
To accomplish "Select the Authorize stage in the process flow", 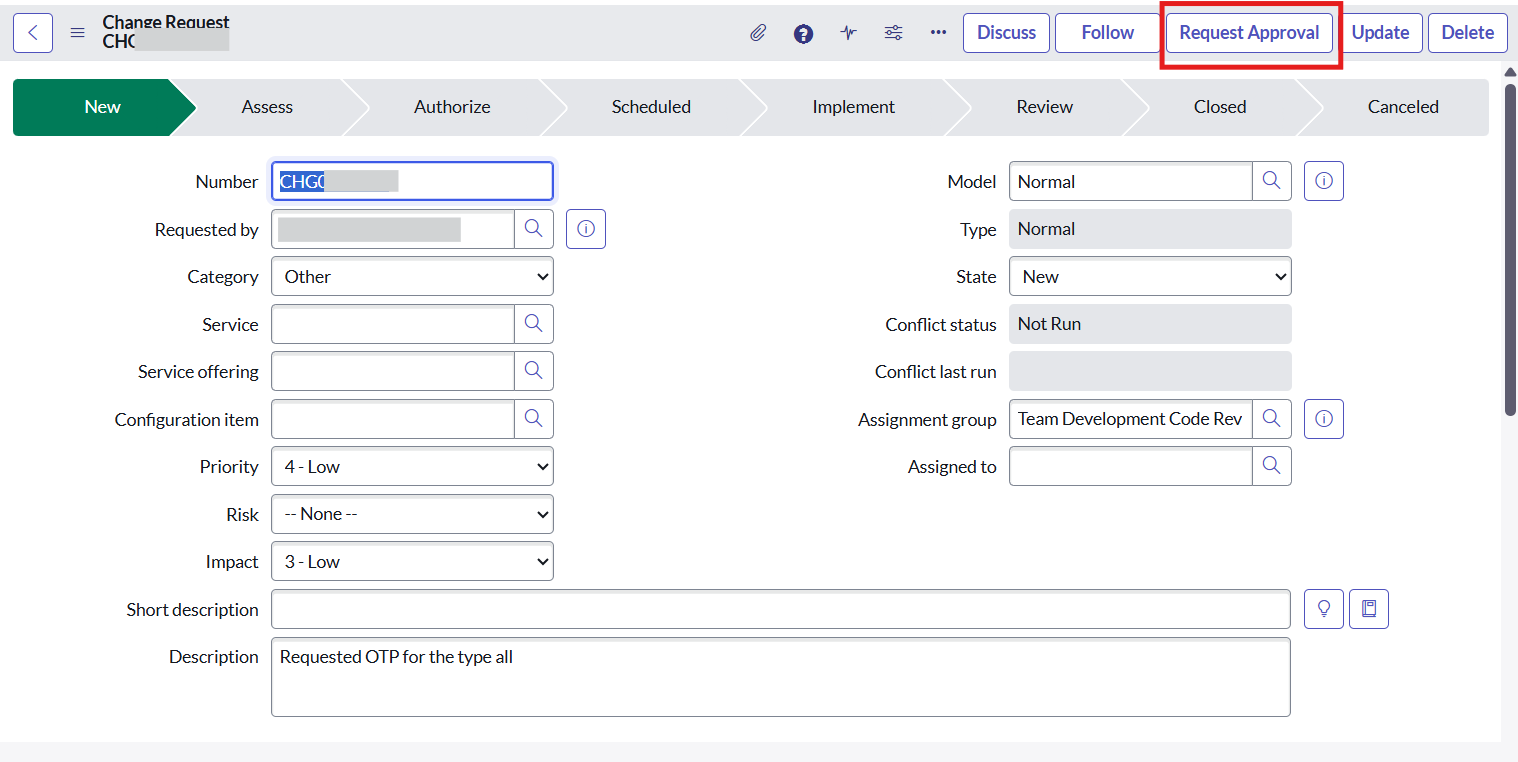I will (x=452, y=107).
